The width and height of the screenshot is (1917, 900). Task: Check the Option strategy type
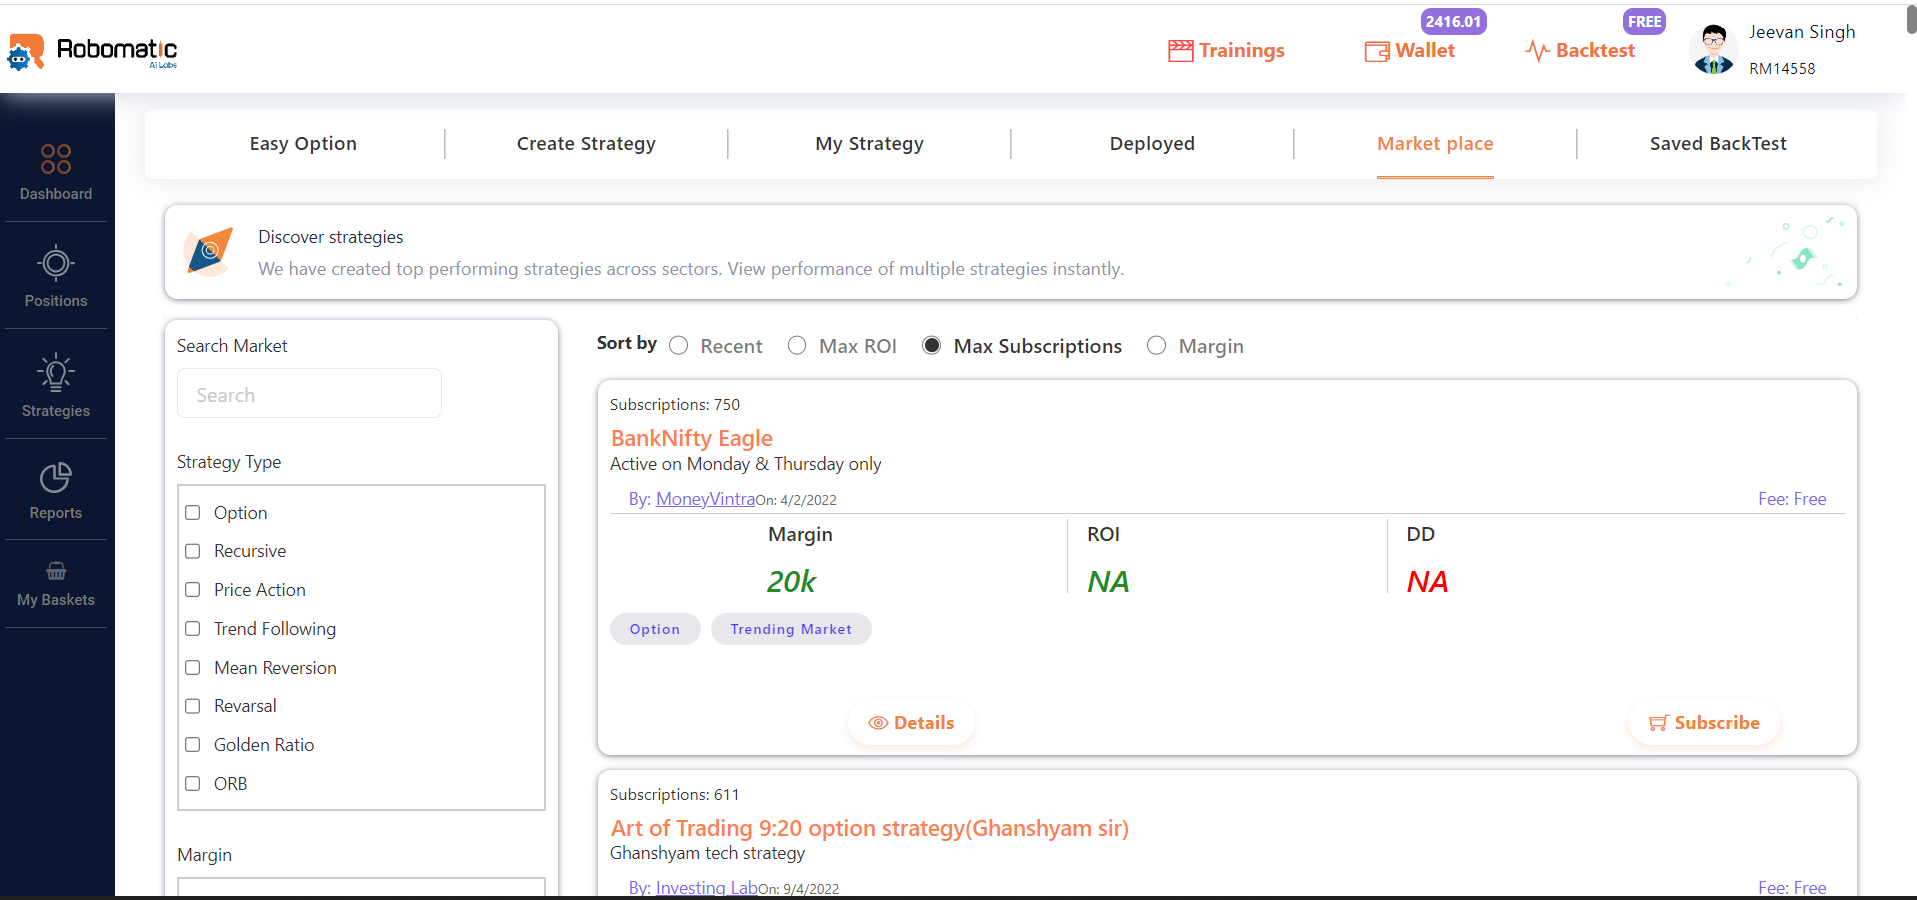[x=193, y=513]
